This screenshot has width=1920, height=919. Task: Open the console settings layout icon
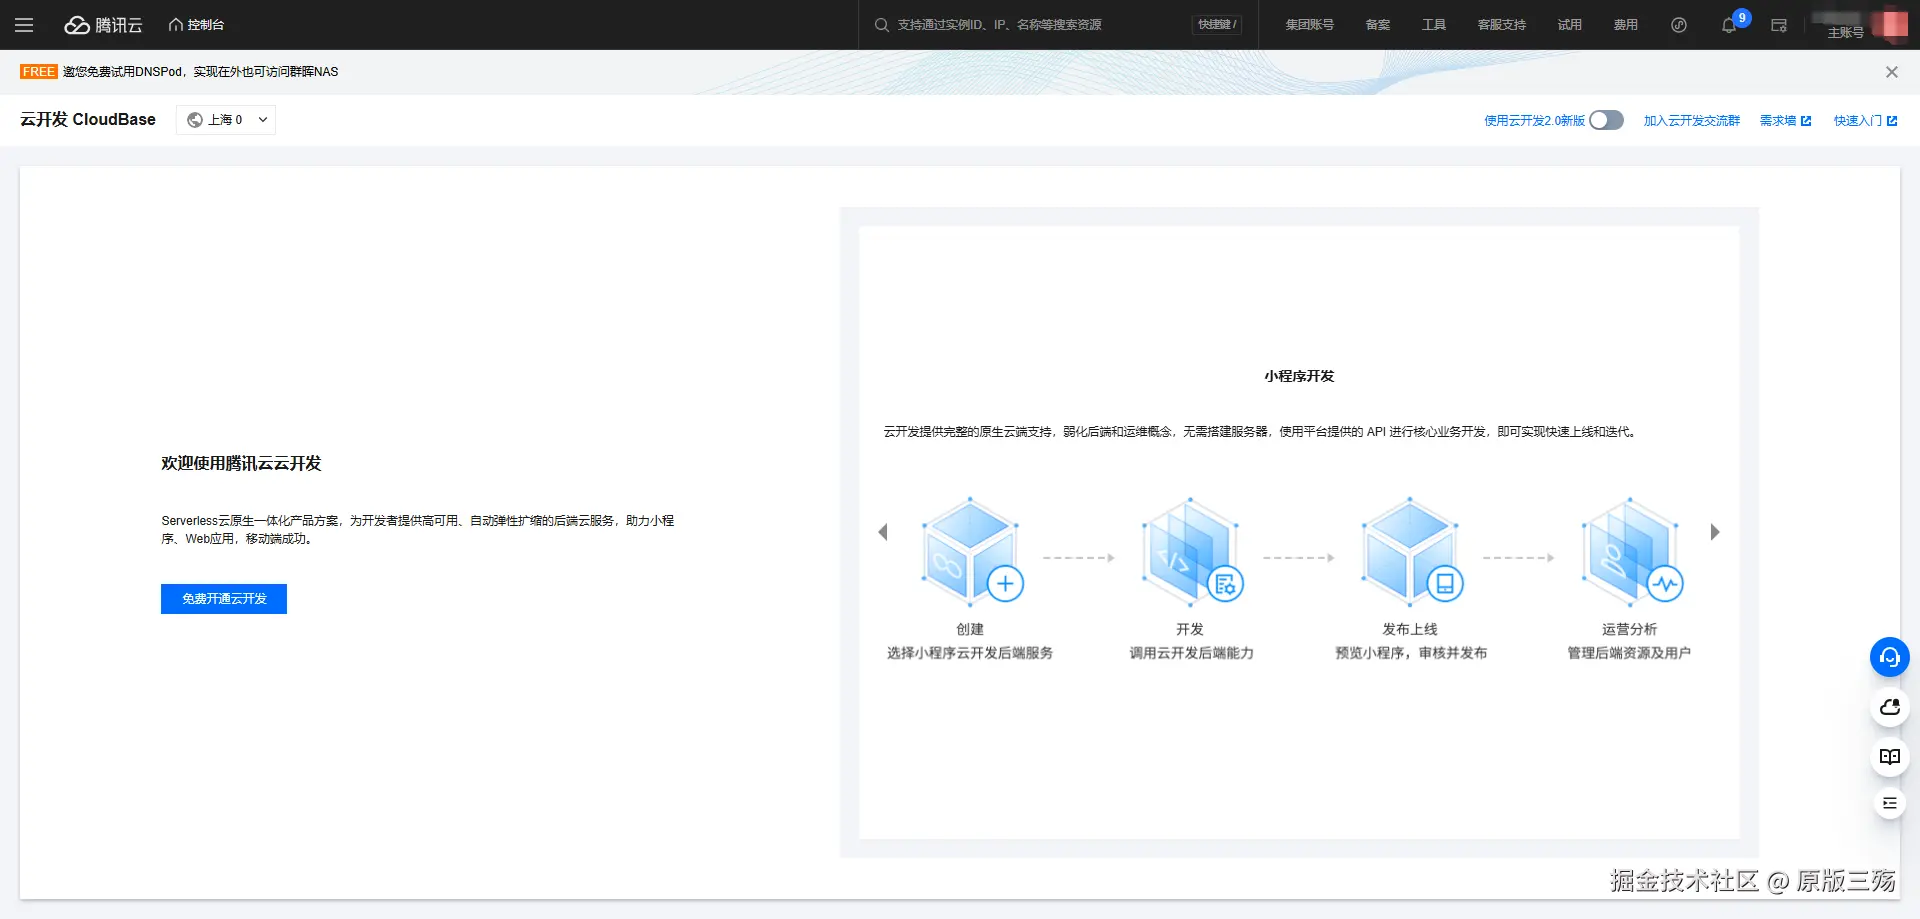(x=1779, y=25)
